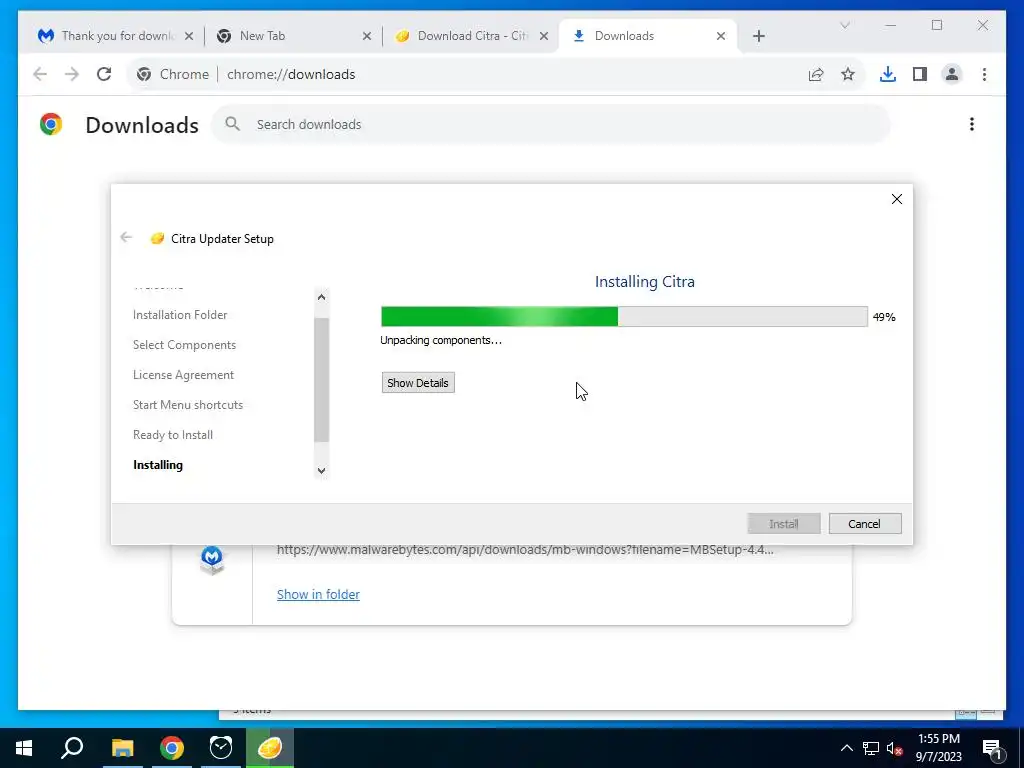The width and height of the screenshot is (1024, 768).
Task: Close the Citra Updater Setup dialog
Action: [897, 199]
